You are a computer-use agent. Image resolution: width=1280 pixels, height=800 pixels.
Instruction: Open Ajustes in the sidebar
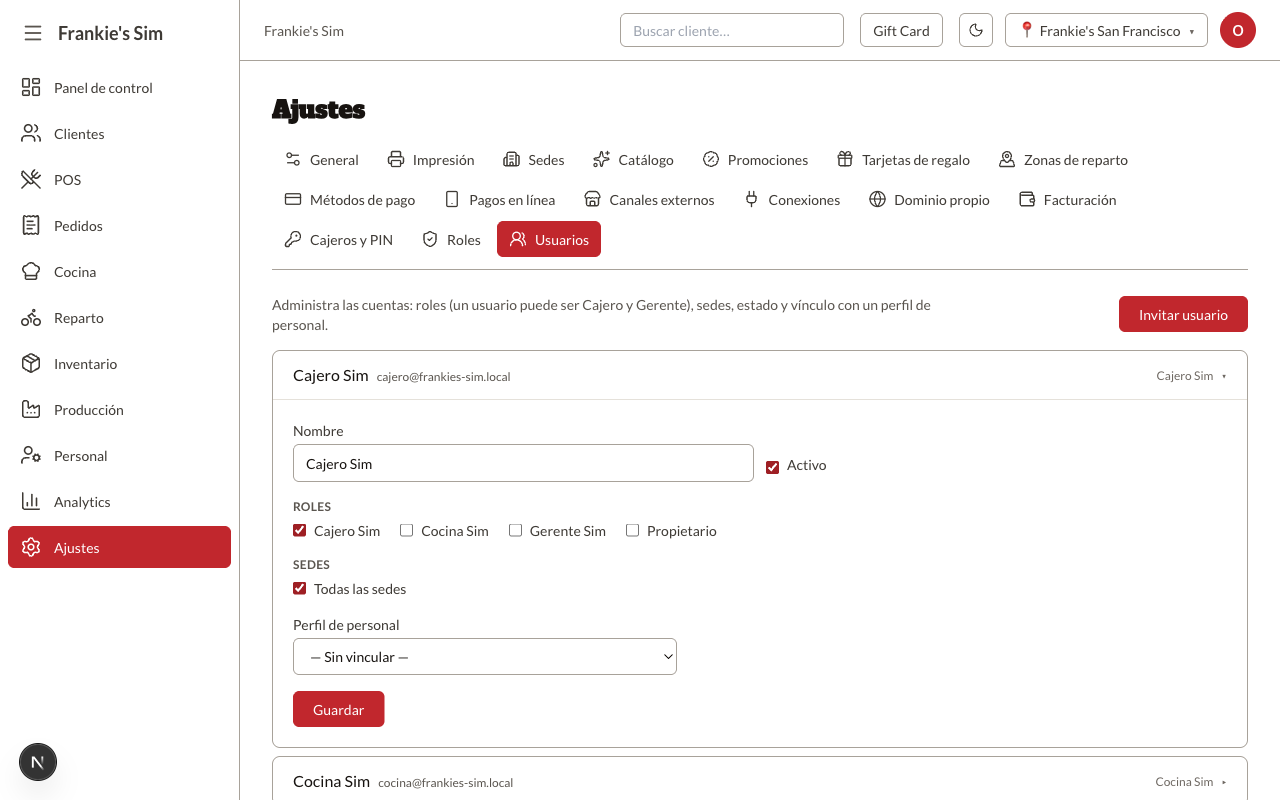coord(119,548)
